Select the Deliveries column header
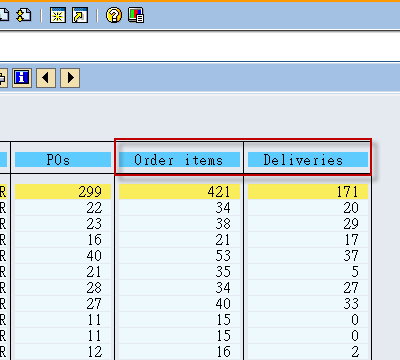 pos(308,160)
